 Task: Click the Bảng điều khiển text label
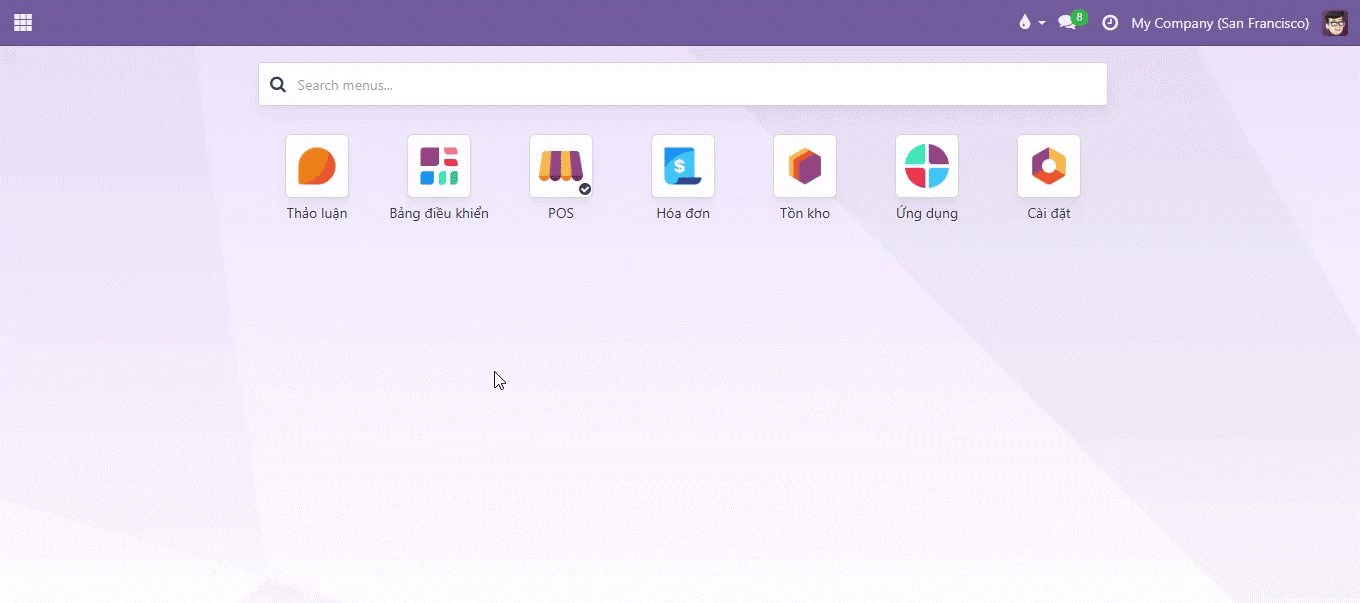coord(439,213)
